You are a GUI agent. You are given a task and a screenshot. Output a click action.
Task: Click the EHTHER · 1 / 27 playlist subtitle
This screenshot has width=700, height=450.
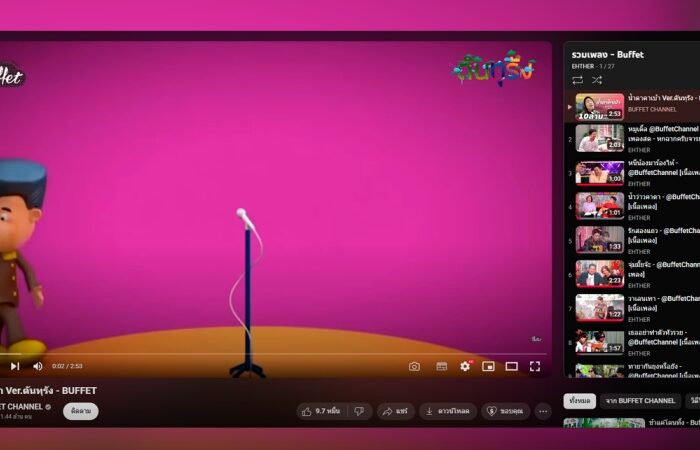pyautogui.click(x=593, y=67)
